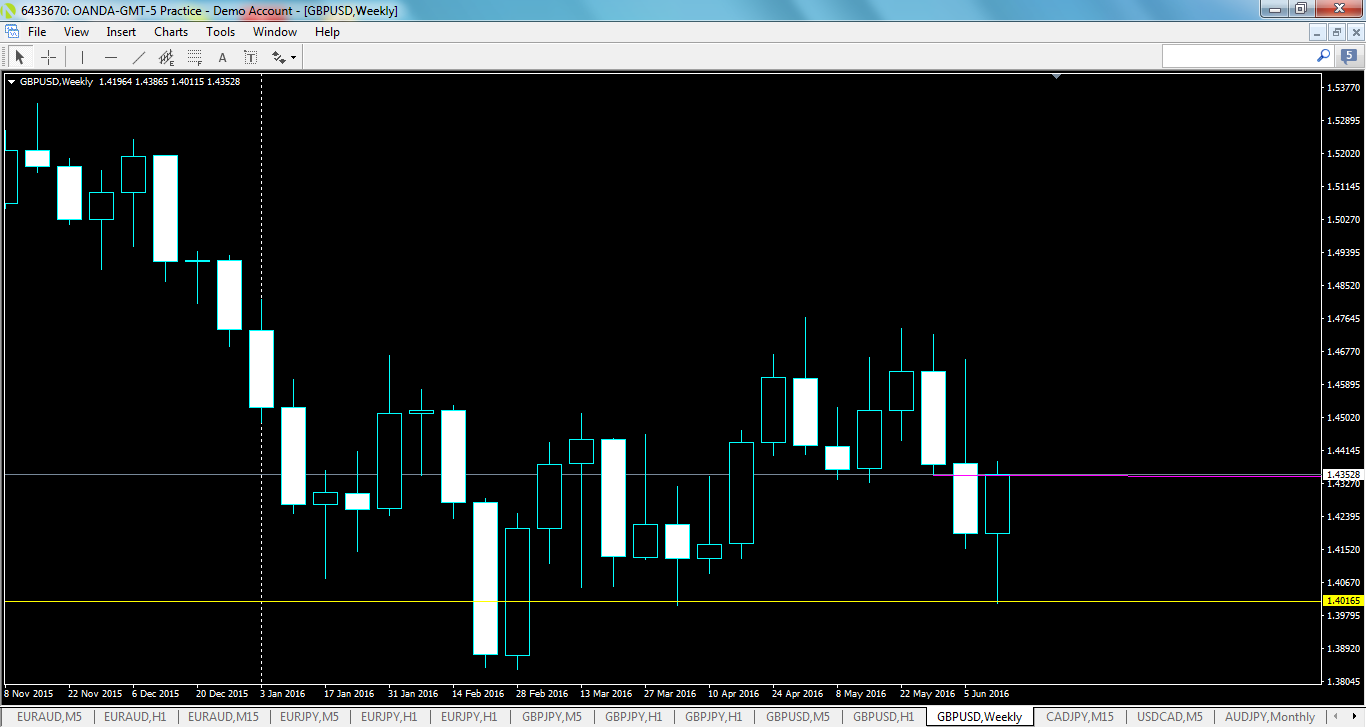Select the text annotation tool

[222, 57]
